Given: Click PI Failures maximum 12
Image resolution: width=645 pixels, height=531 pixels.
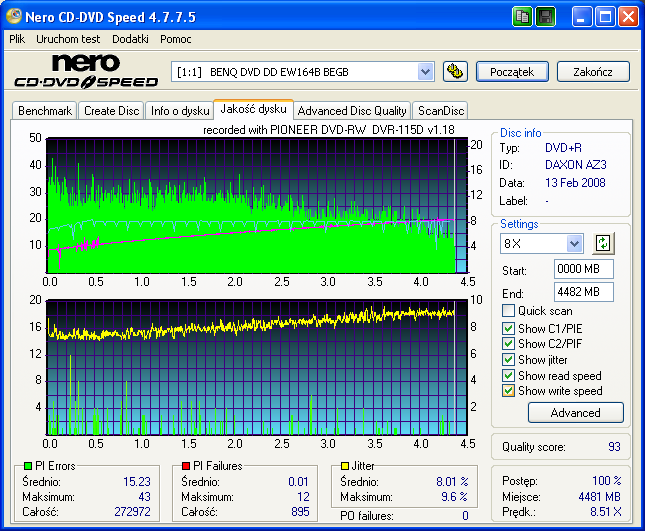Looking at the screenshot, I should [x=303, y=497].
